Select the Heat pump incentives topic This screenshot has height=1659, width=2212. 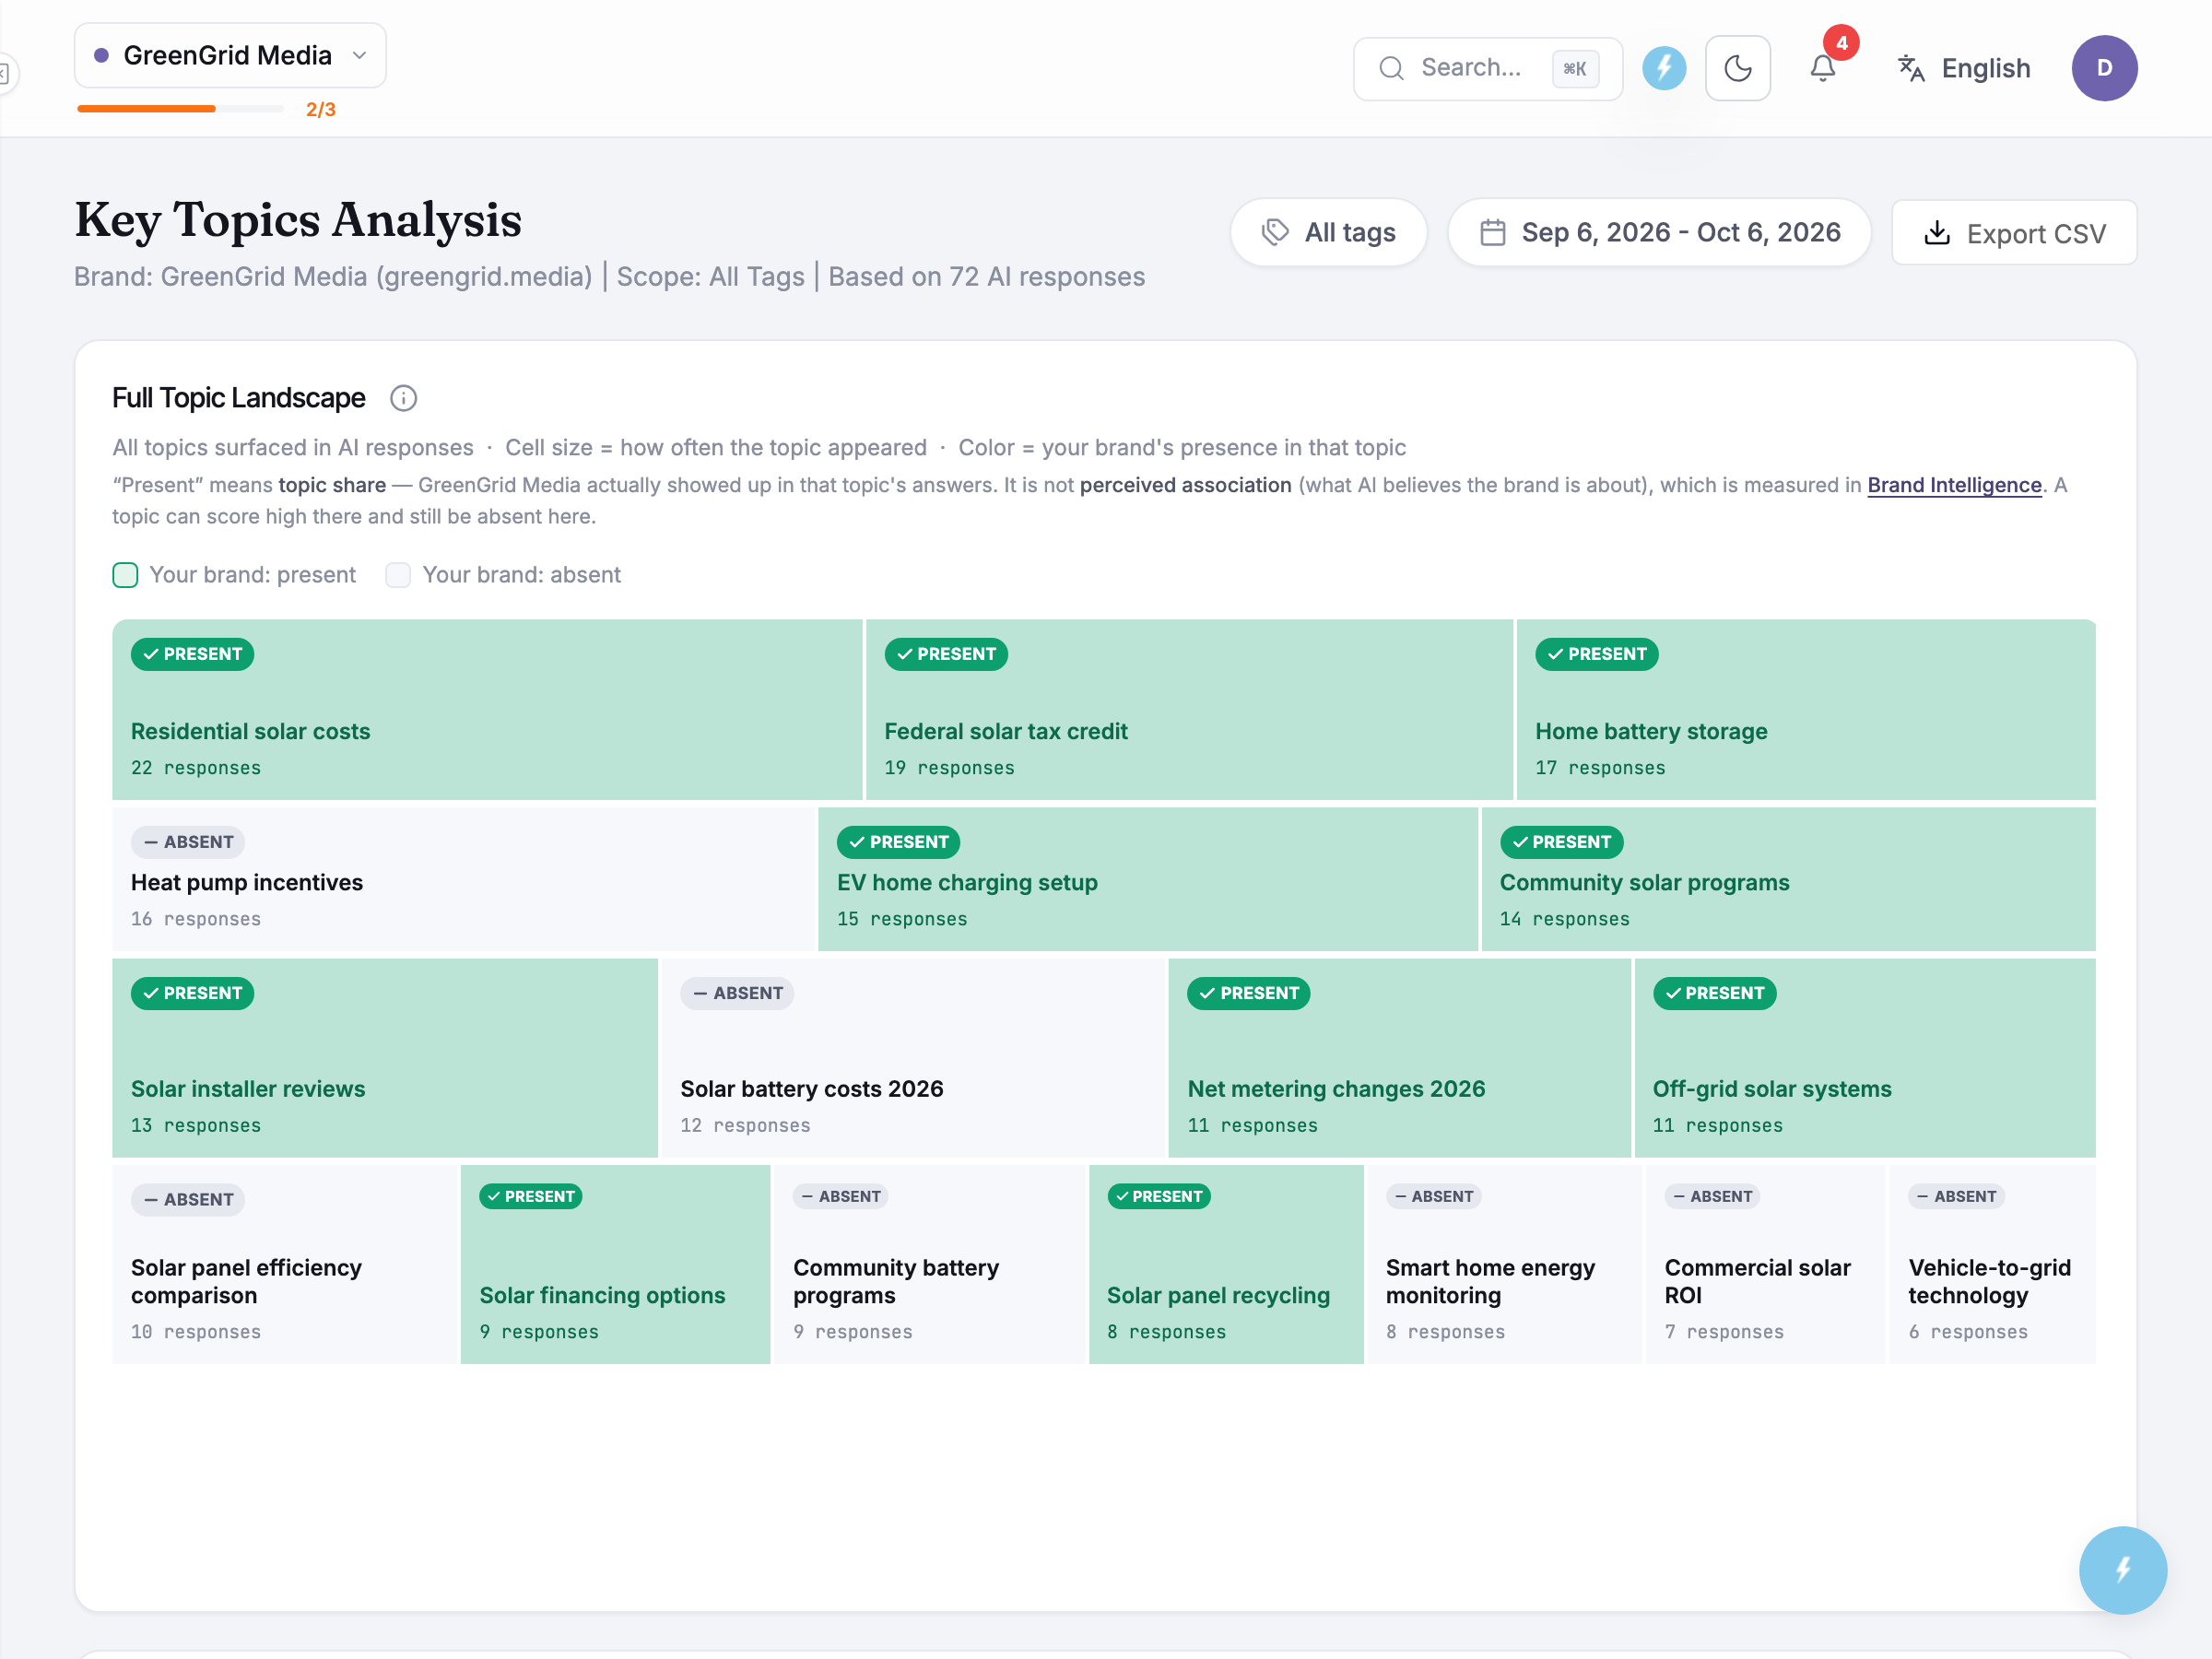click(463, 879)
